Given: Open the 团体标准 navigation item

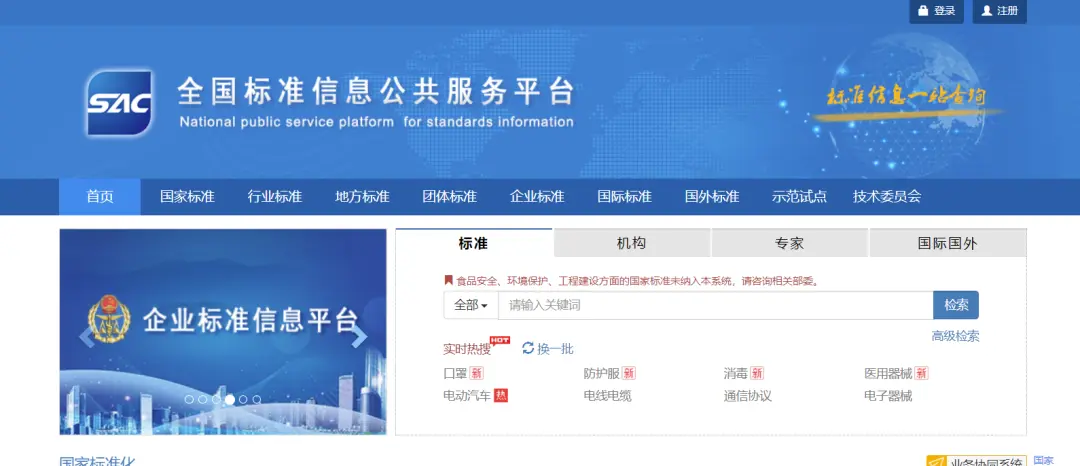Looking at the screenshot, I should [450, 197].
